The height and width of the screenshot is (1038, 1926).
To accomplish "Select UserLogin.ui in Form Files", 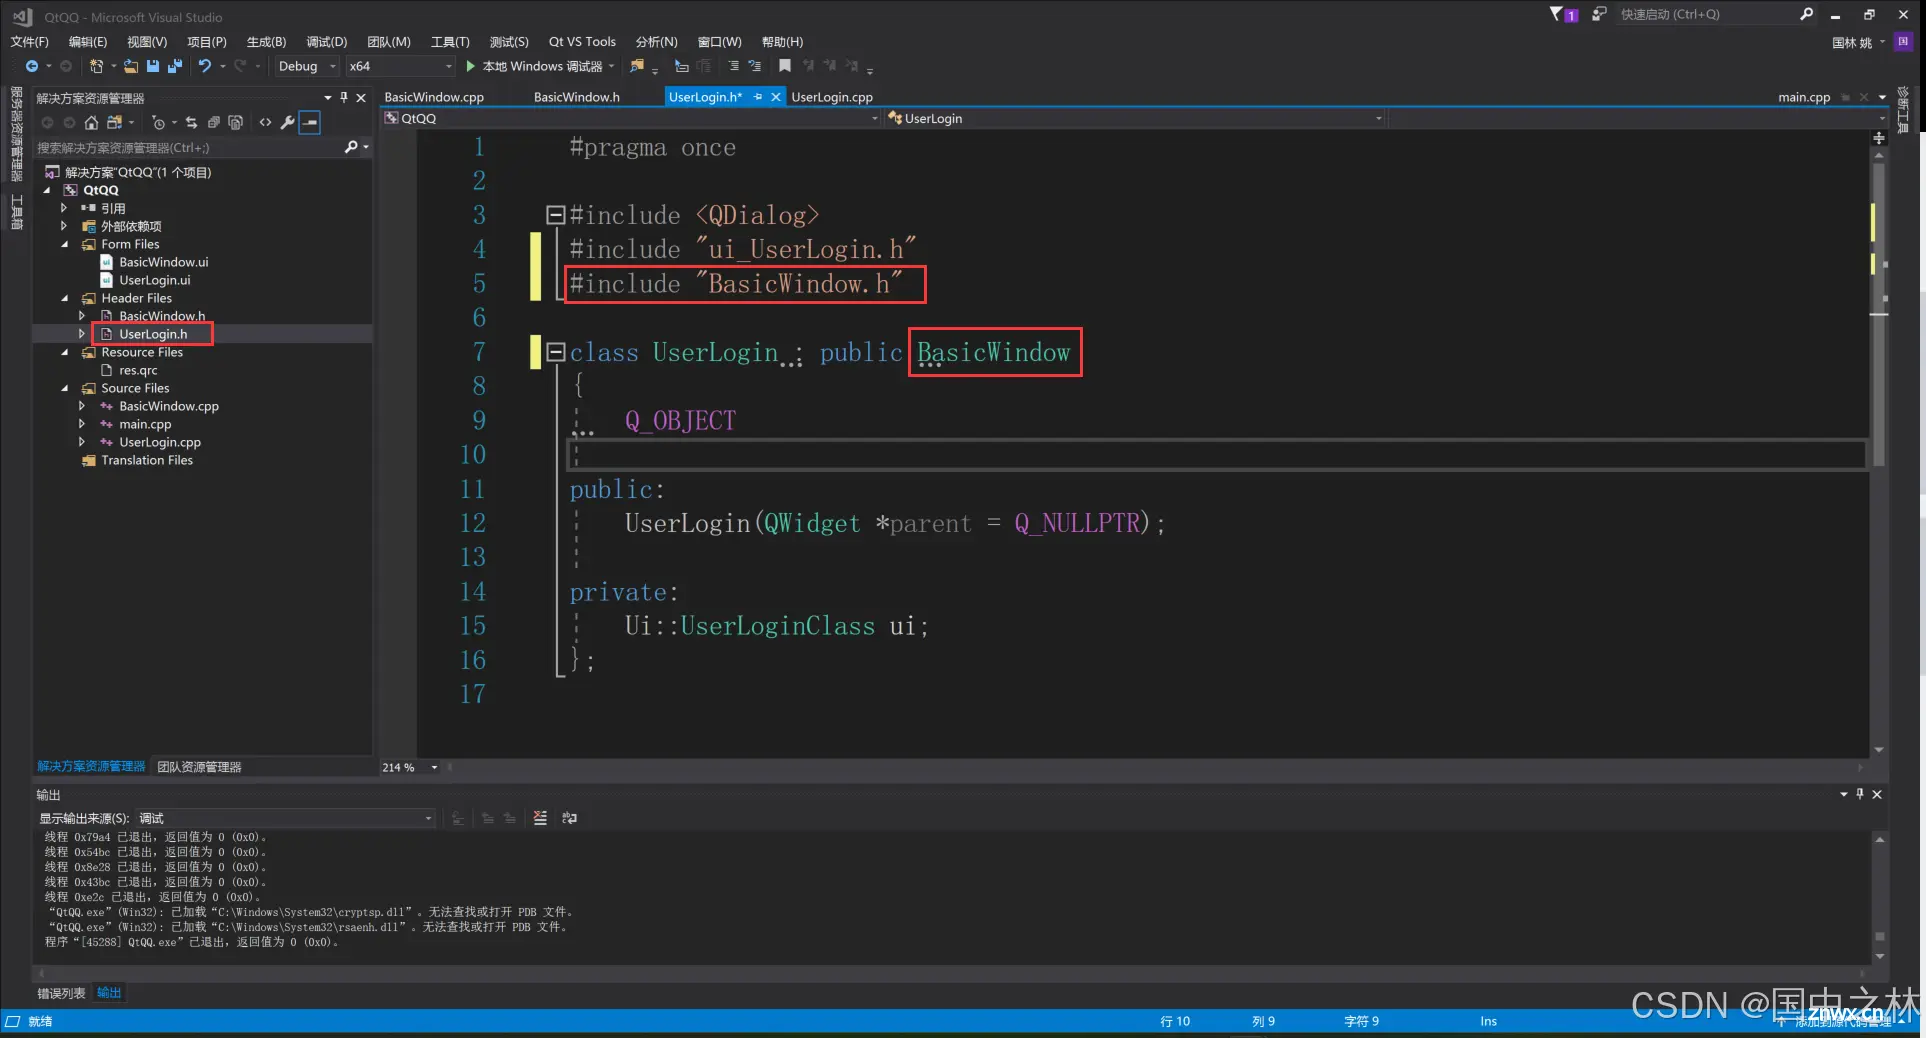I will point(154,280).
